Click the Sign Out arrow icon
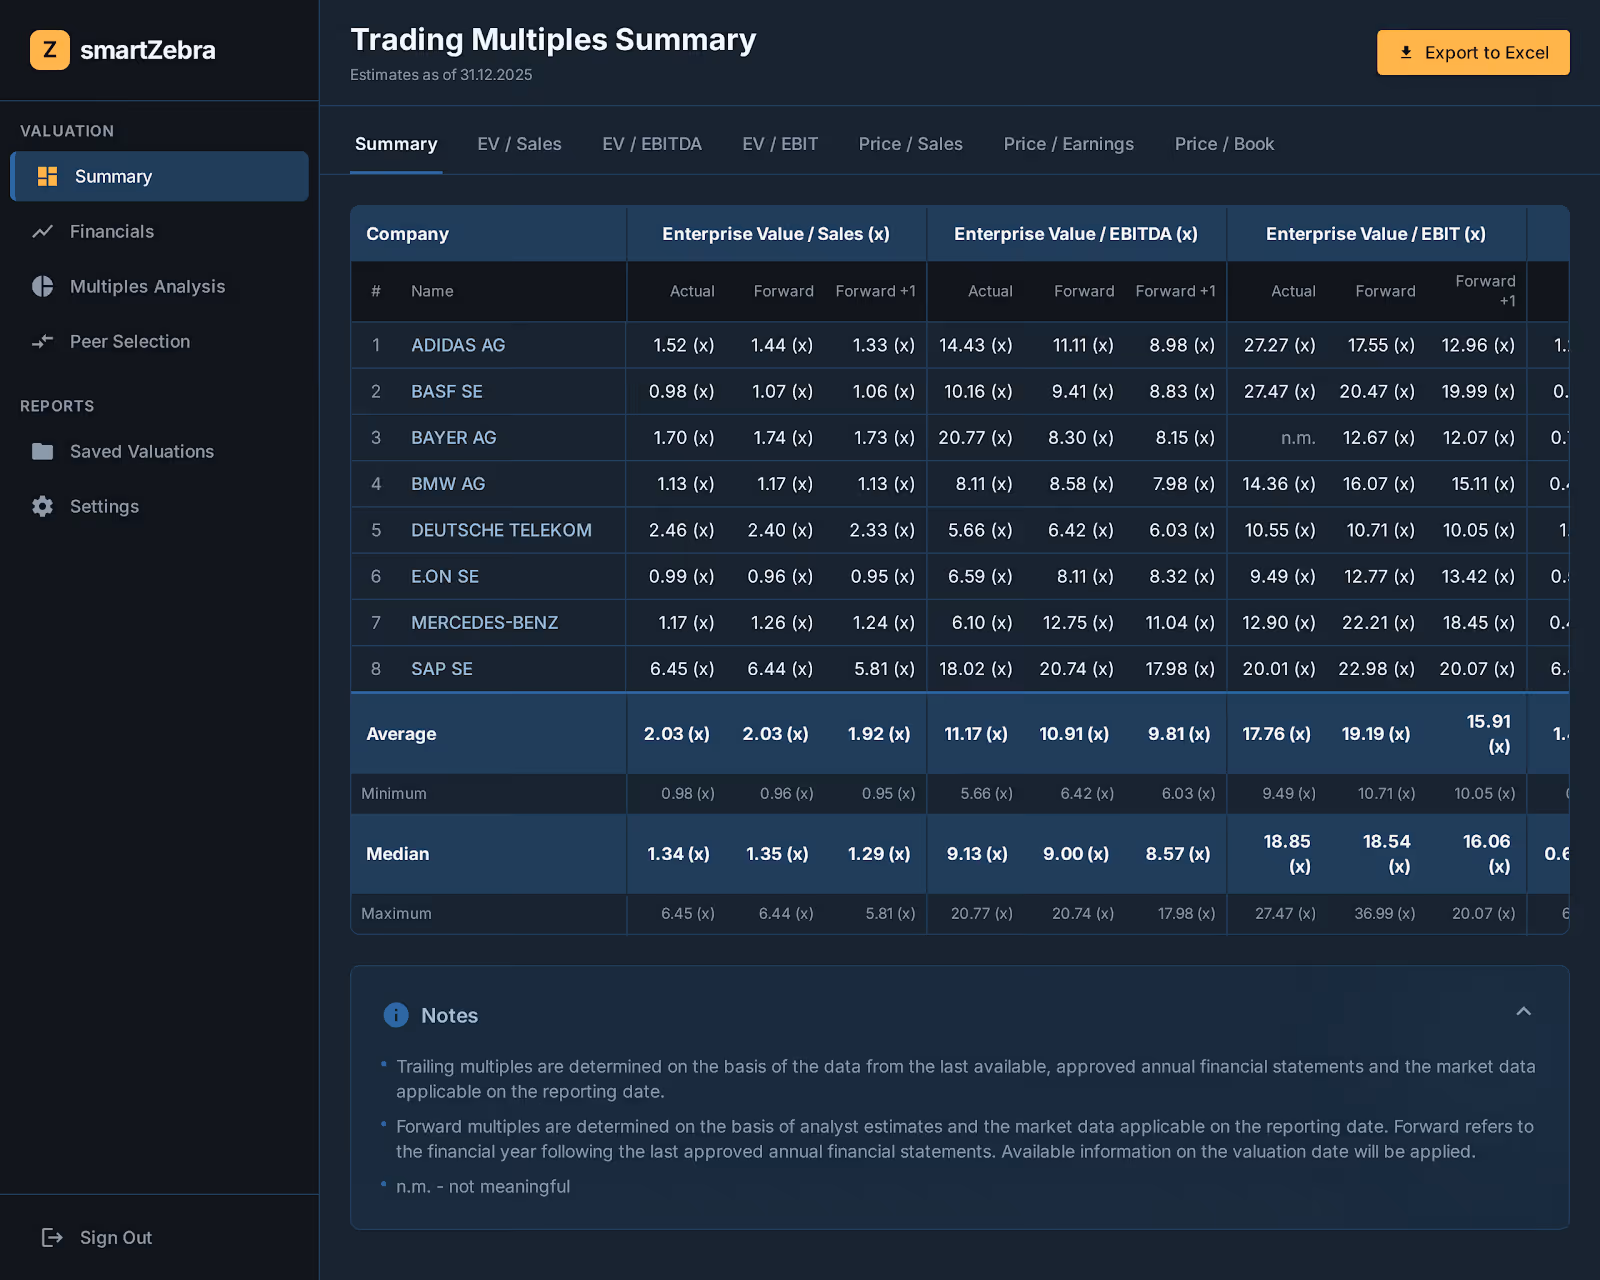The image size is (1600, 1280). [51, 1237]
